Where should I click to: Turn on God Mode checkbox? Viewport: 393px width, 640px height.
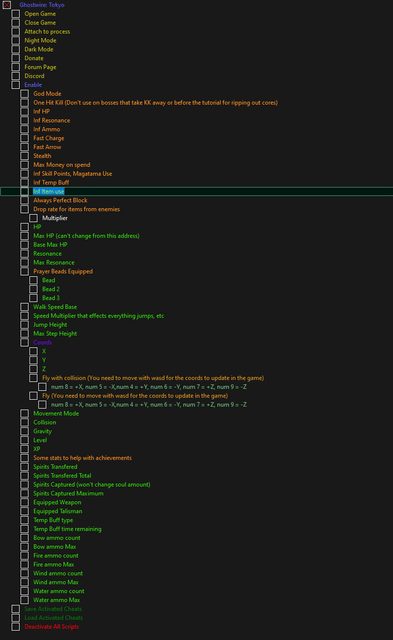click(x=24, y=94)
